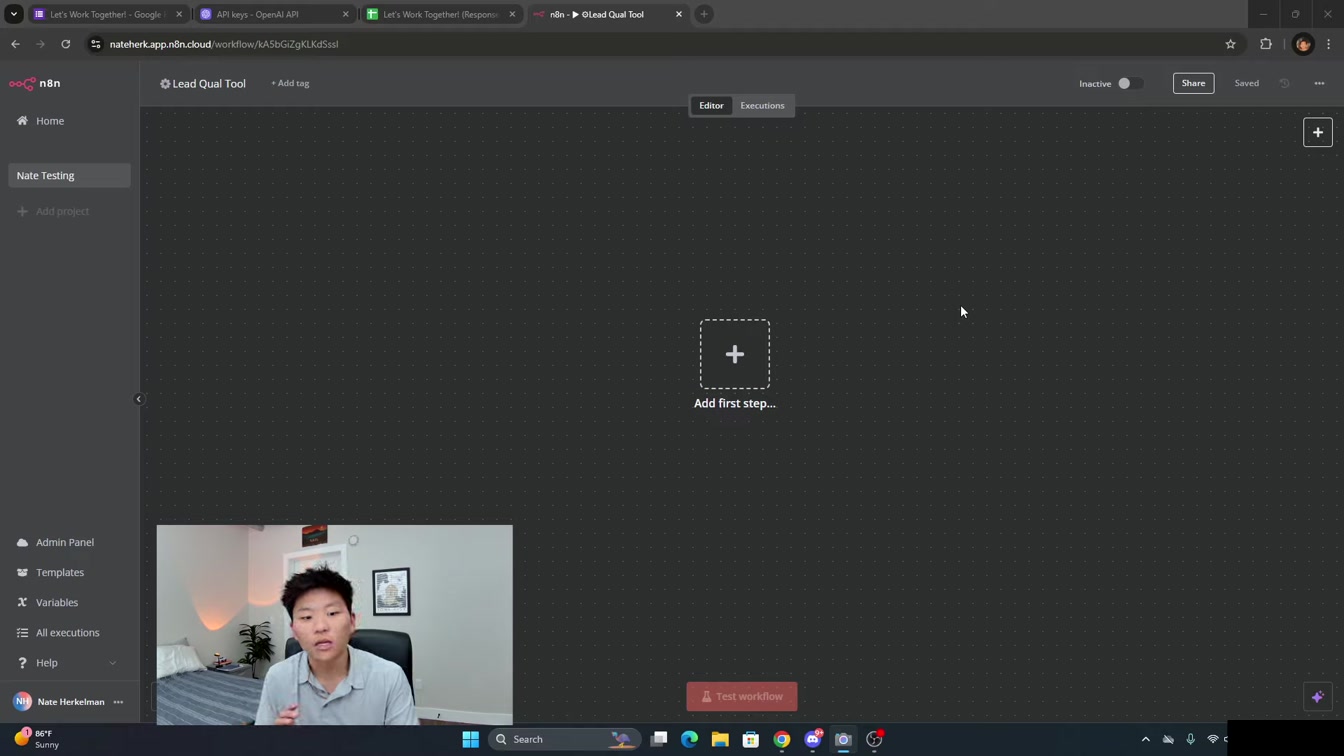This screenshot has height=756, width=1344.
Task: Close the n8n Lead Qual Tool tab
Action: pyautogui.click(x=679, y=14)
